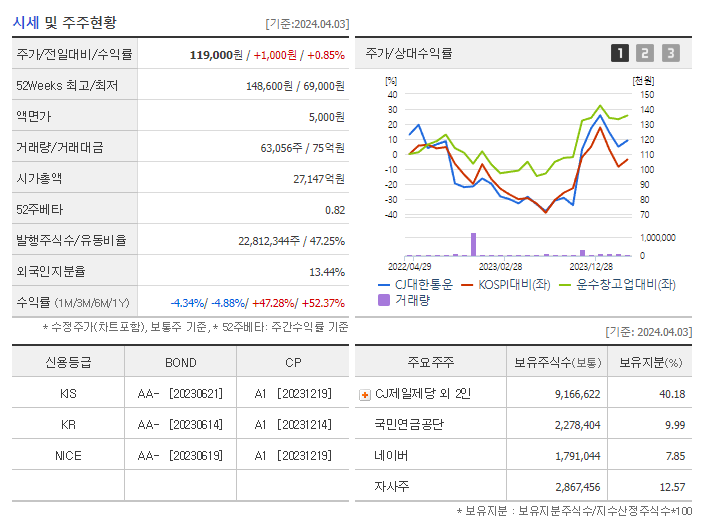This screenshot has height=525, width=702.
Task: Click the purple 거래량 legend square
Action: click(384, 300)
